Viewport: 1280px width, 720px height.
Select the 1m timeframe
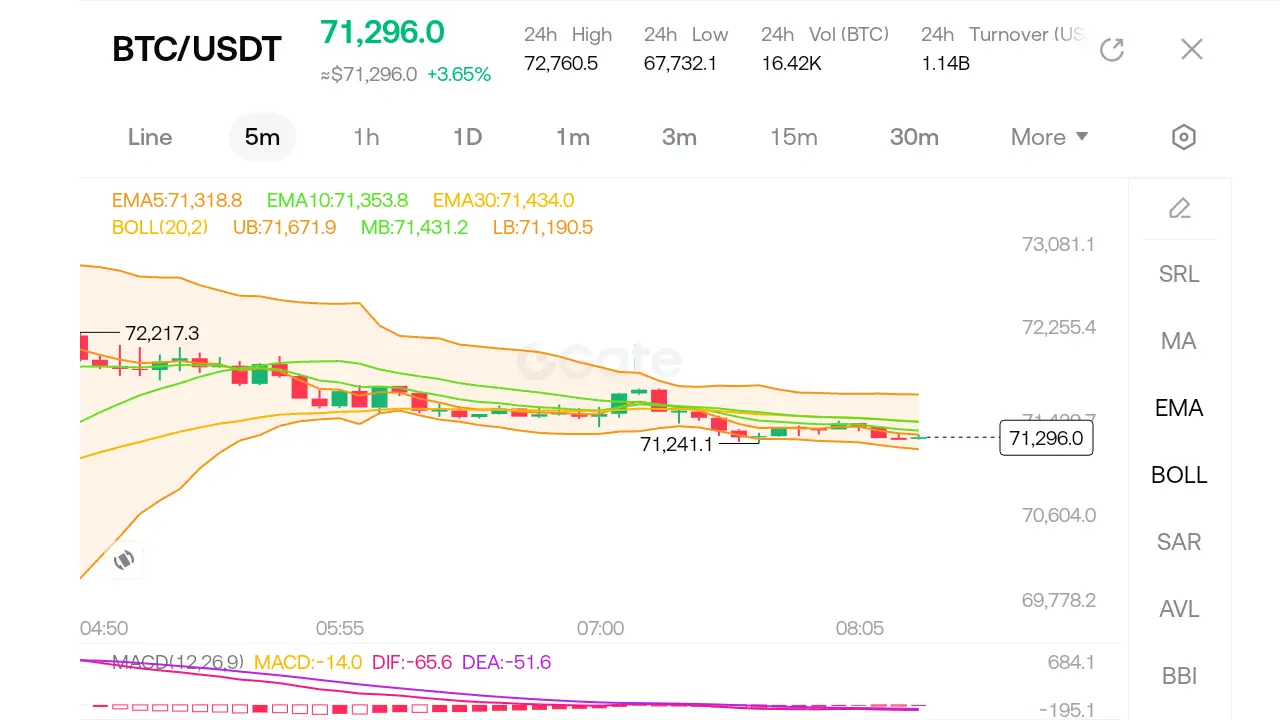[573, 137]
